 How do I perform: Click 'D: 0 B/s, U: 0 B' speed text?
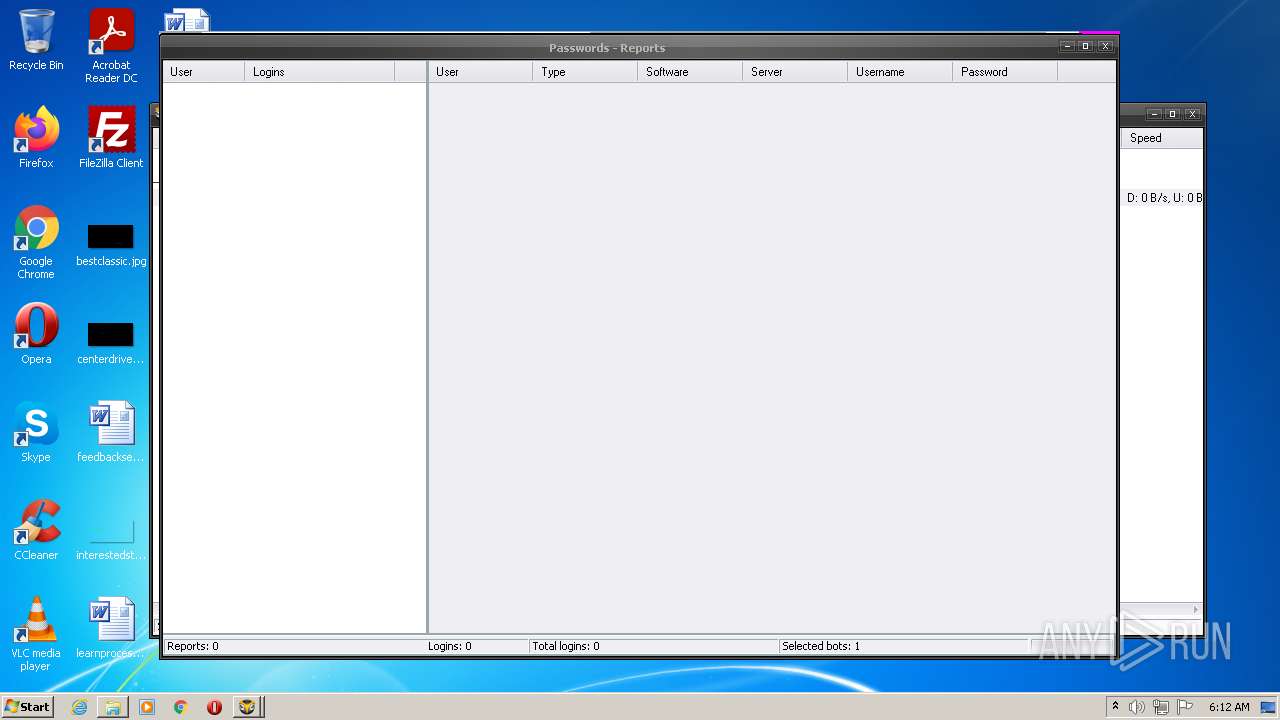tap(1164, 198)
